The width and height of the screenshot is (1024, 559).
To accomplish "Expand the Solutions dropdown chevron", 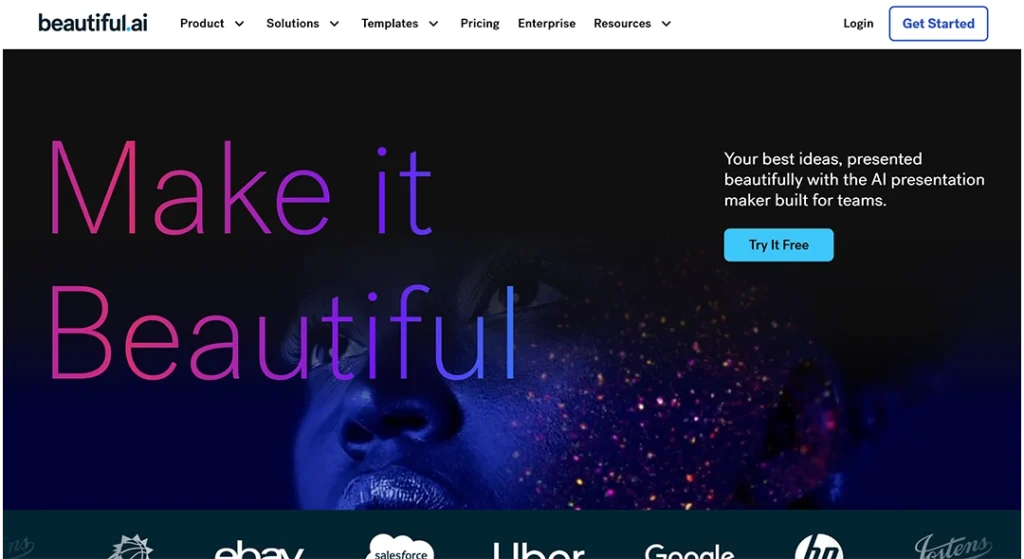I will click(x=334, y=24).
